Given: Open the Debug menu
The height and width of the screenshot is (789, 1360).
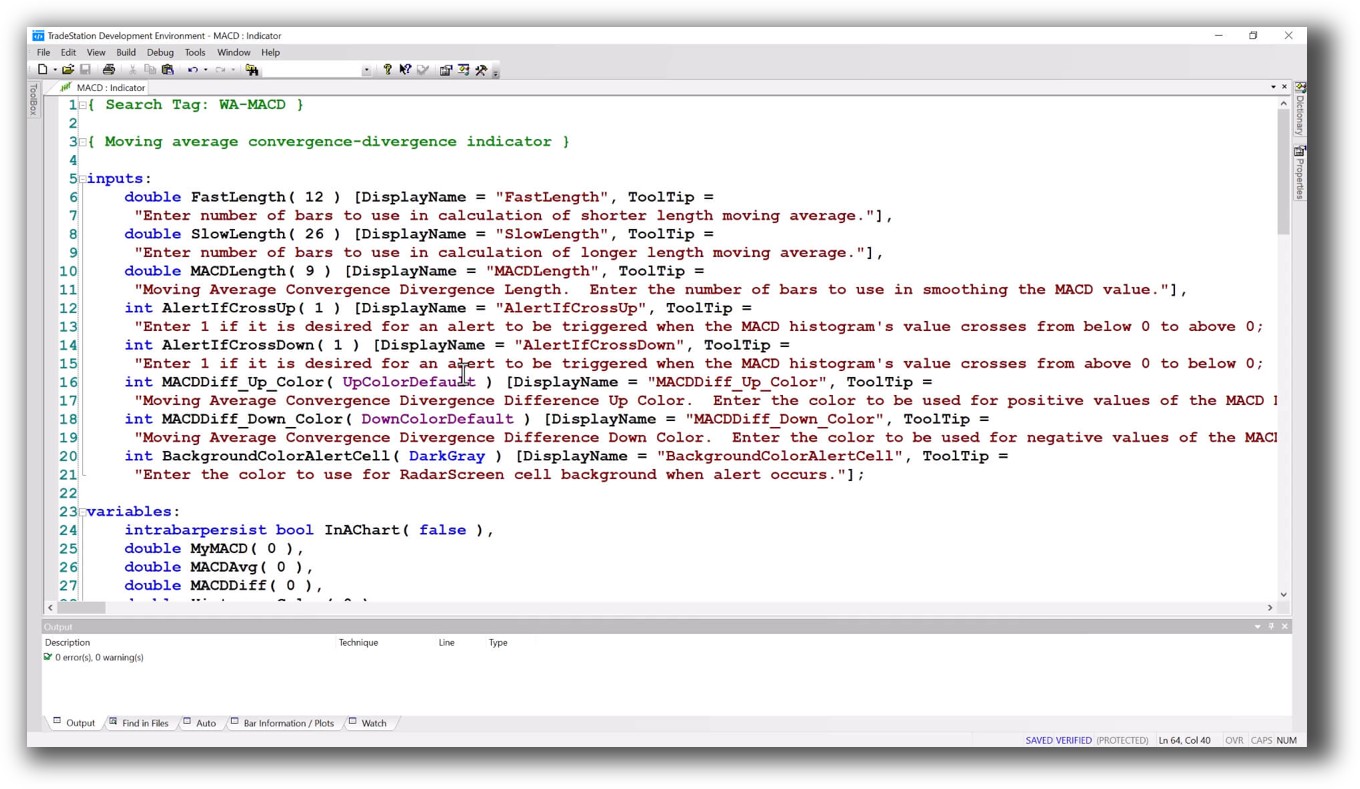Looking at the screenshot, I should pos(159,52).
